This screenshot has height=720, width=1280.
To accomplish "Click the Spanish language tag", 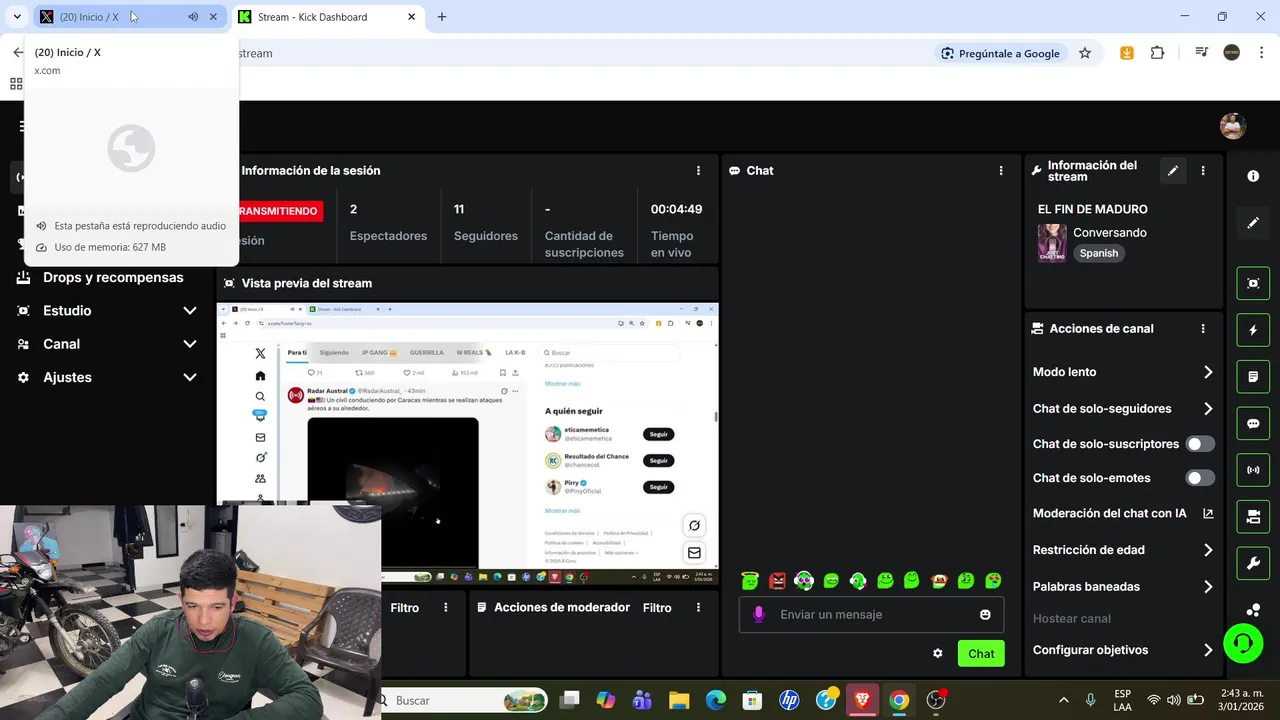I will point(1098,253).
